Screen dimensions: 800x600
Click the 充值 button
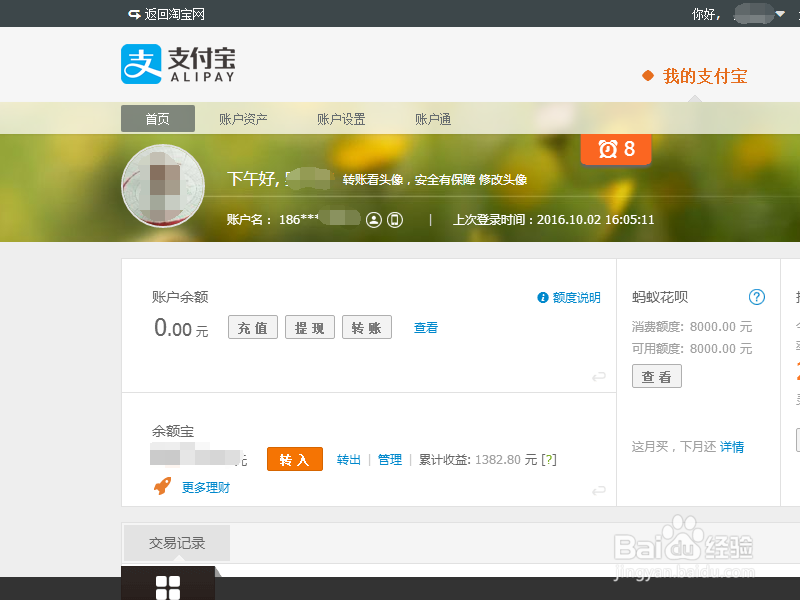(x=253, y=328)
